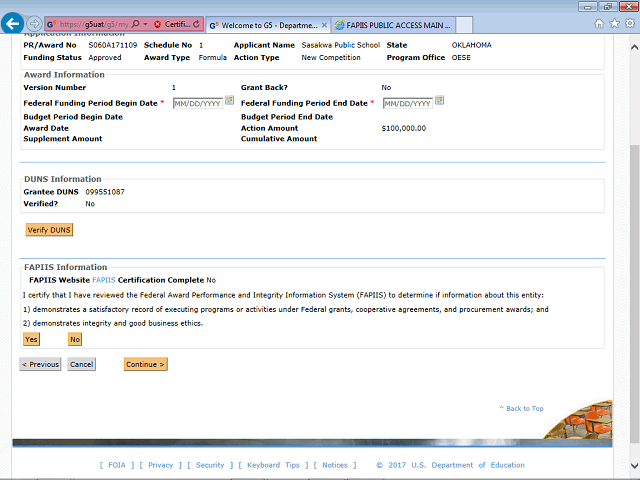Click the Verify DUNS button
The image size is (640, 480).
pyautogui.click(x=49, y=230)
